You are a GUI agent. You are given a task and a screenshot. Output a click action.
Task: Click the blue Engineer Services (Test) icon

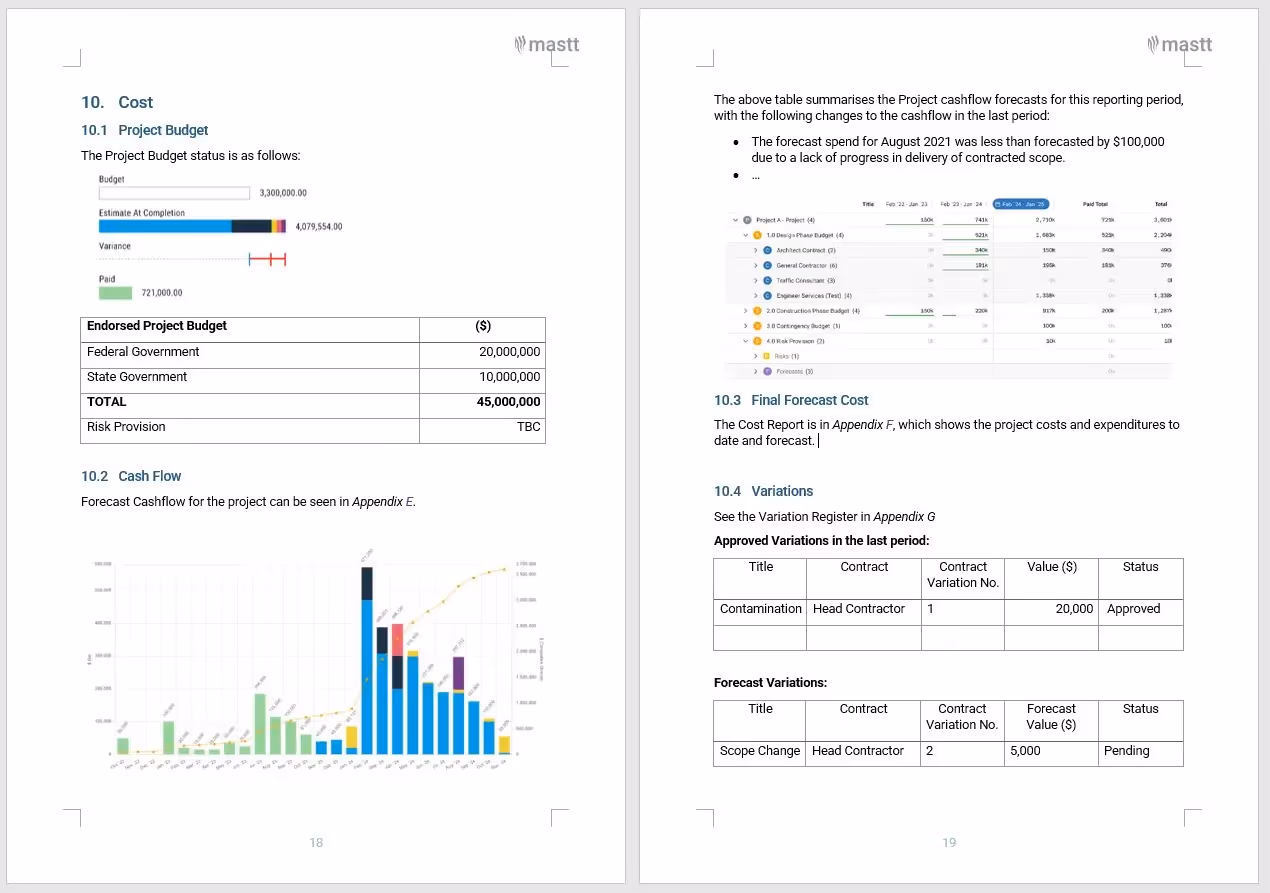point(768,296)
